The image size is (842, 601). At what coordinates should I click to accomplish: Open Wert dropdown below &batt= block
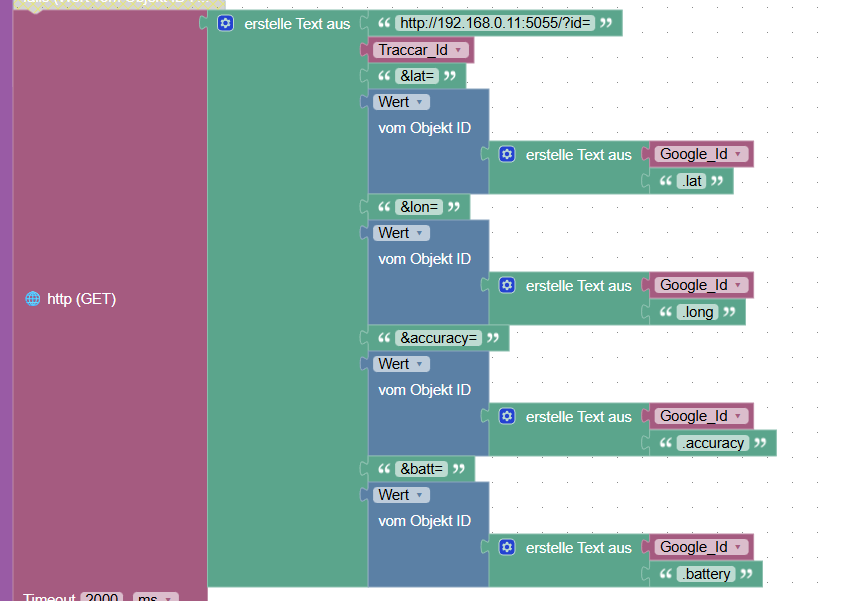click(x=401, y=495)
